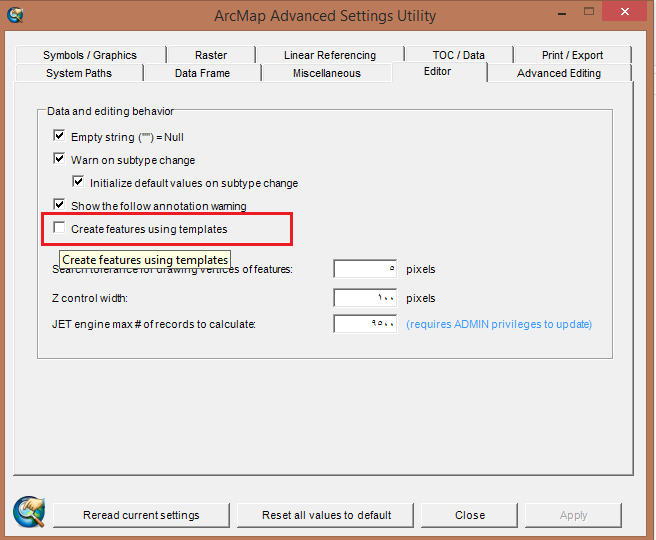The width and height of the screenshot is (656, 540).
Task: Open the Print / Export tab
Action: [572, 55]
